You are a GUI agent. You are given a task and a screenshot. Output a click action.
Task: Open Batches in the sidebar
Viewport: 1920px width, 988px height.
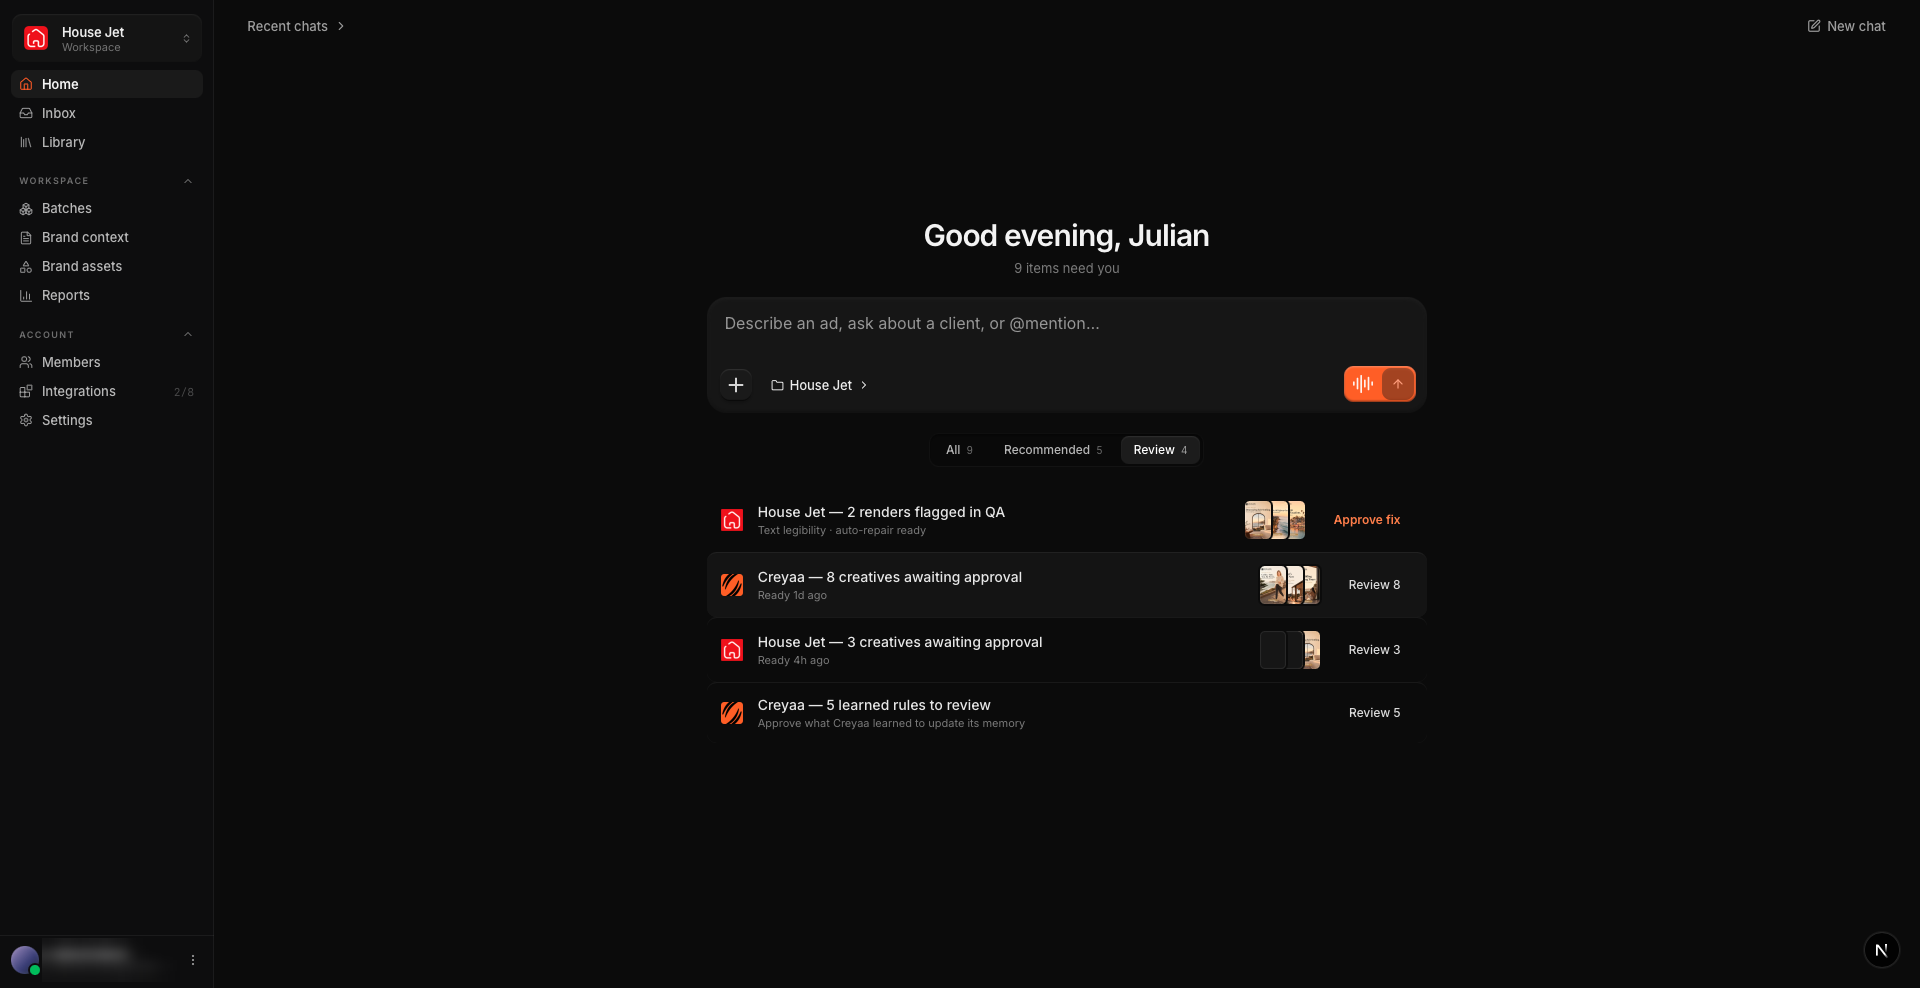click(x=107, y=208)
